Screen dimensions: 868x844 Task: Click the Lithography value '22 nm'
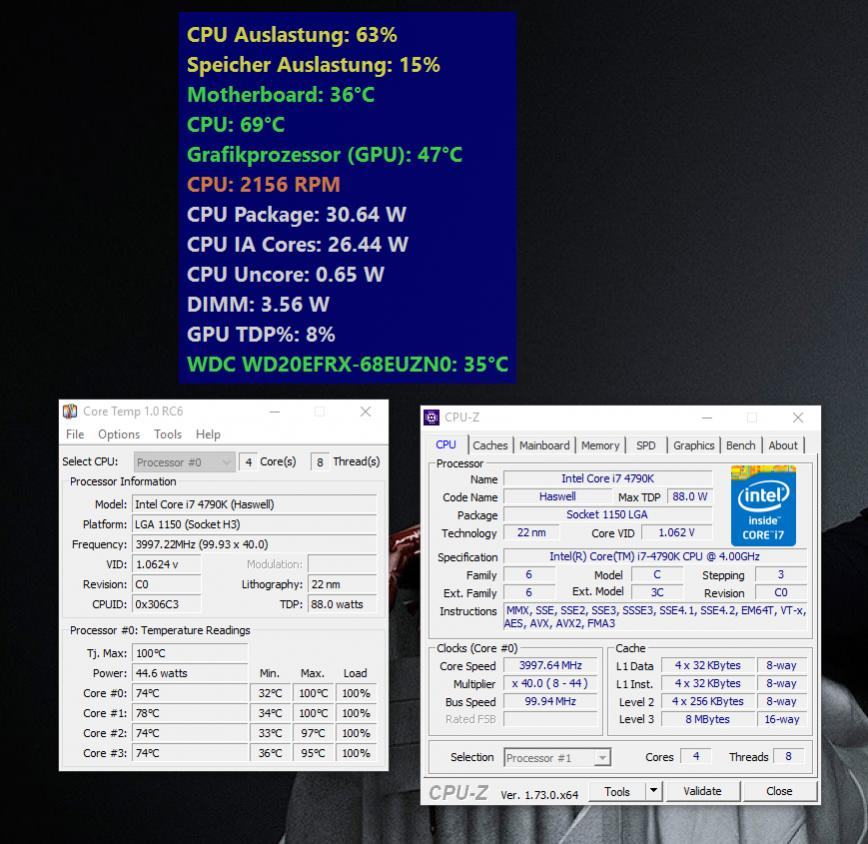coord(342,584)
